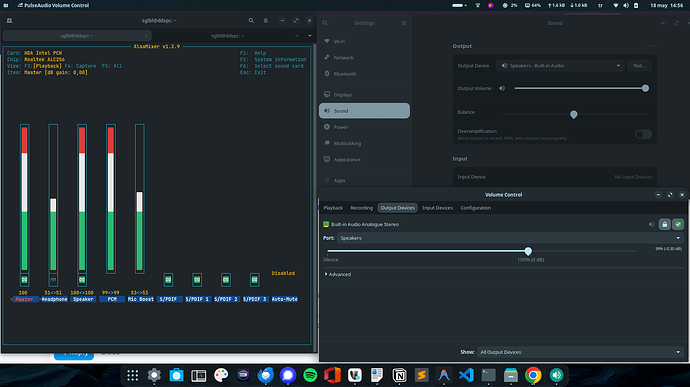Toggle the lock channels together button
Screen dimensions: 690x387
coord(664,225)
